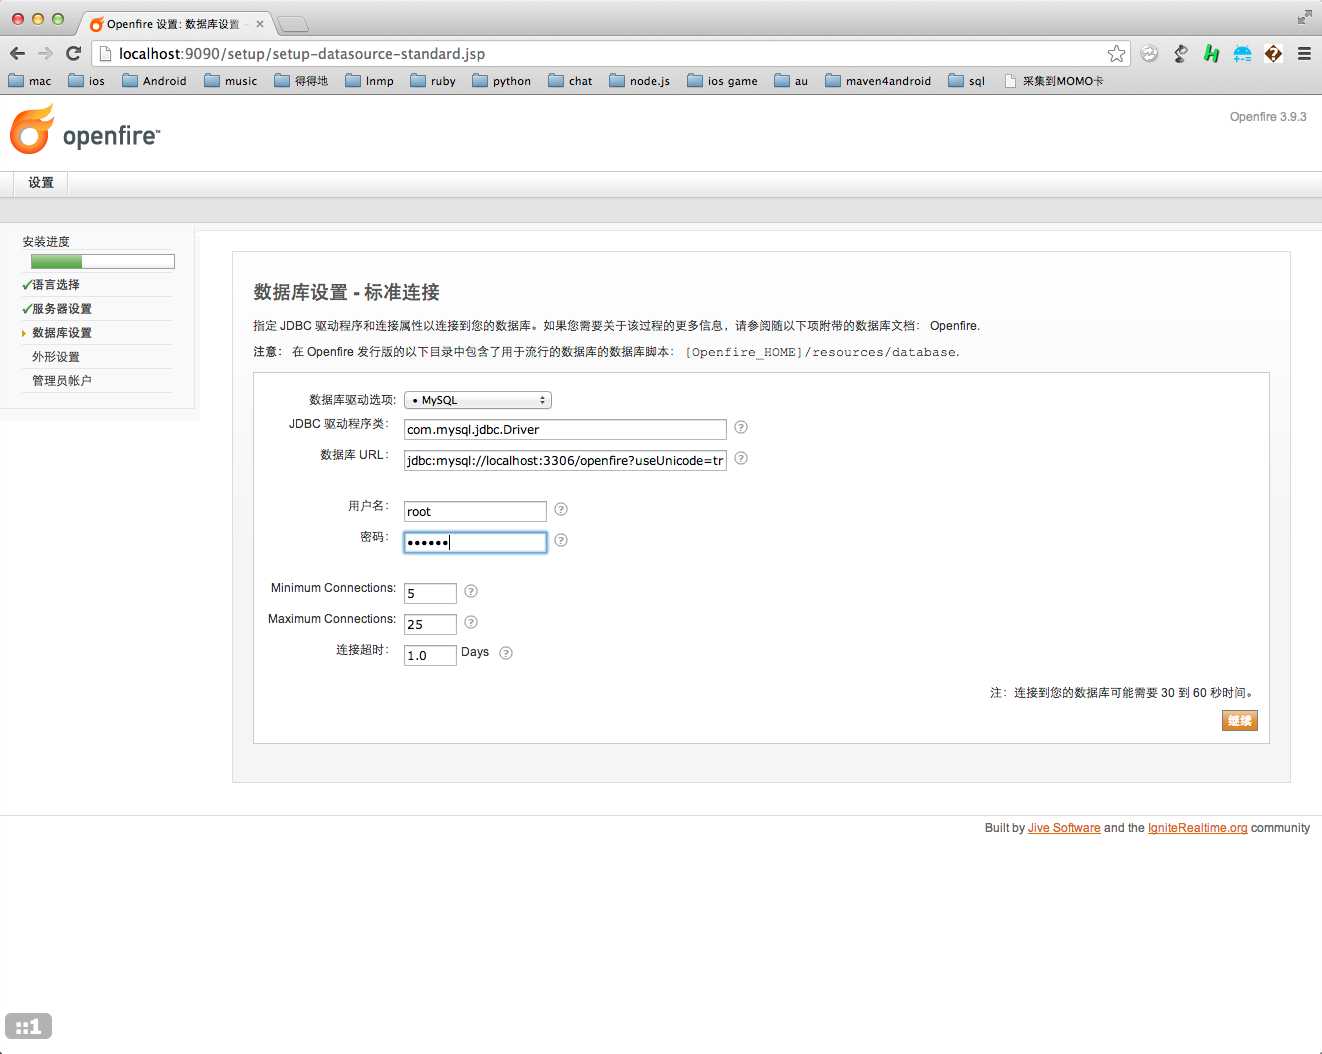Screen dimensions: 1322x1054
Task: Click the JDBC driver class input field
Action: [565, 430]
